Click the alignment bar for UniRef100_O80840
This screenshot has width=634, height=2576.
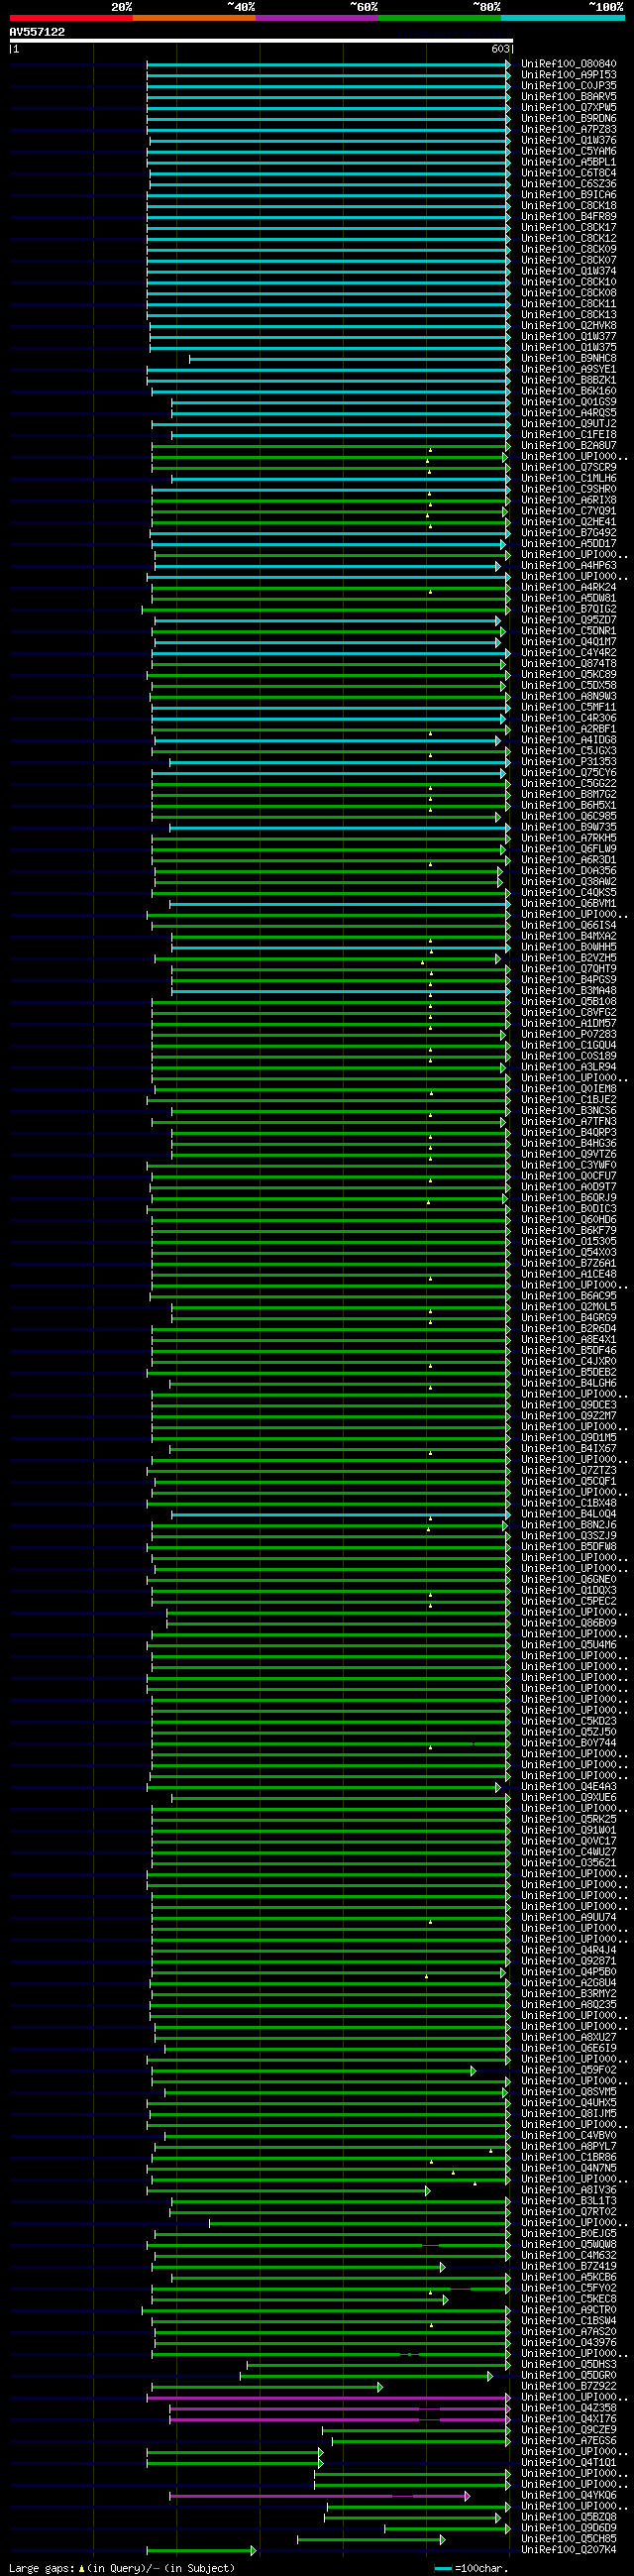point(328,64)
